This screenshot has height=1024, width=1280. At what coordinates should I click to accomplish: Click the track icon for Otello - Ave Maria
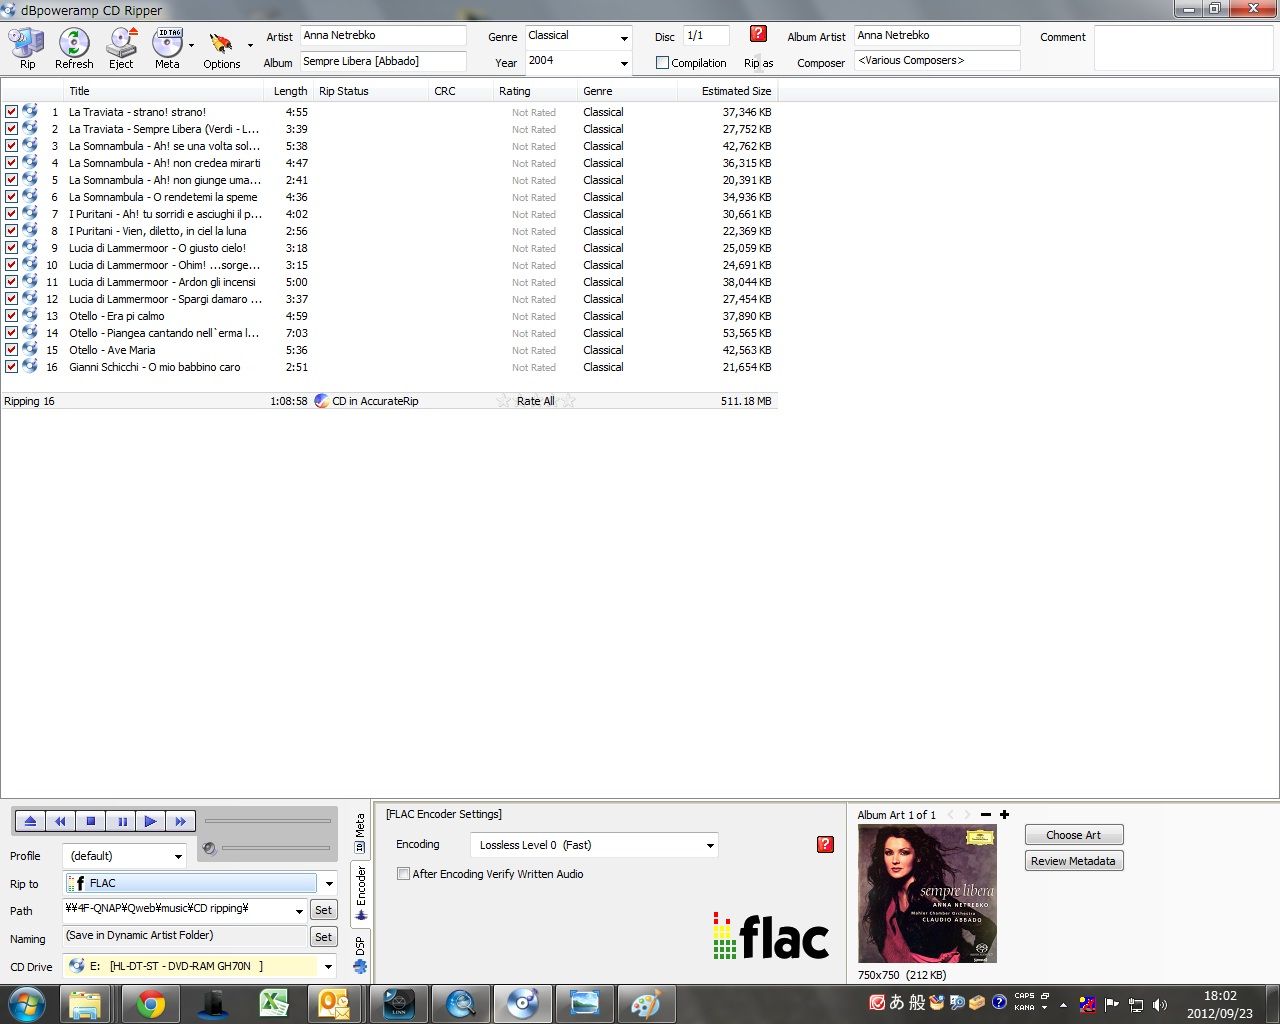coord(30,350)
